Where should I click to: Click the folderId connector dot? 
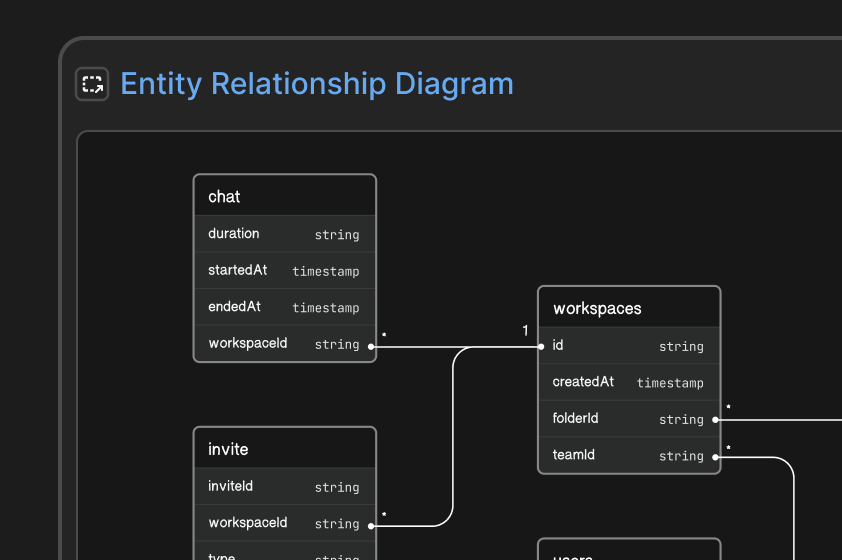coord(715,420)
